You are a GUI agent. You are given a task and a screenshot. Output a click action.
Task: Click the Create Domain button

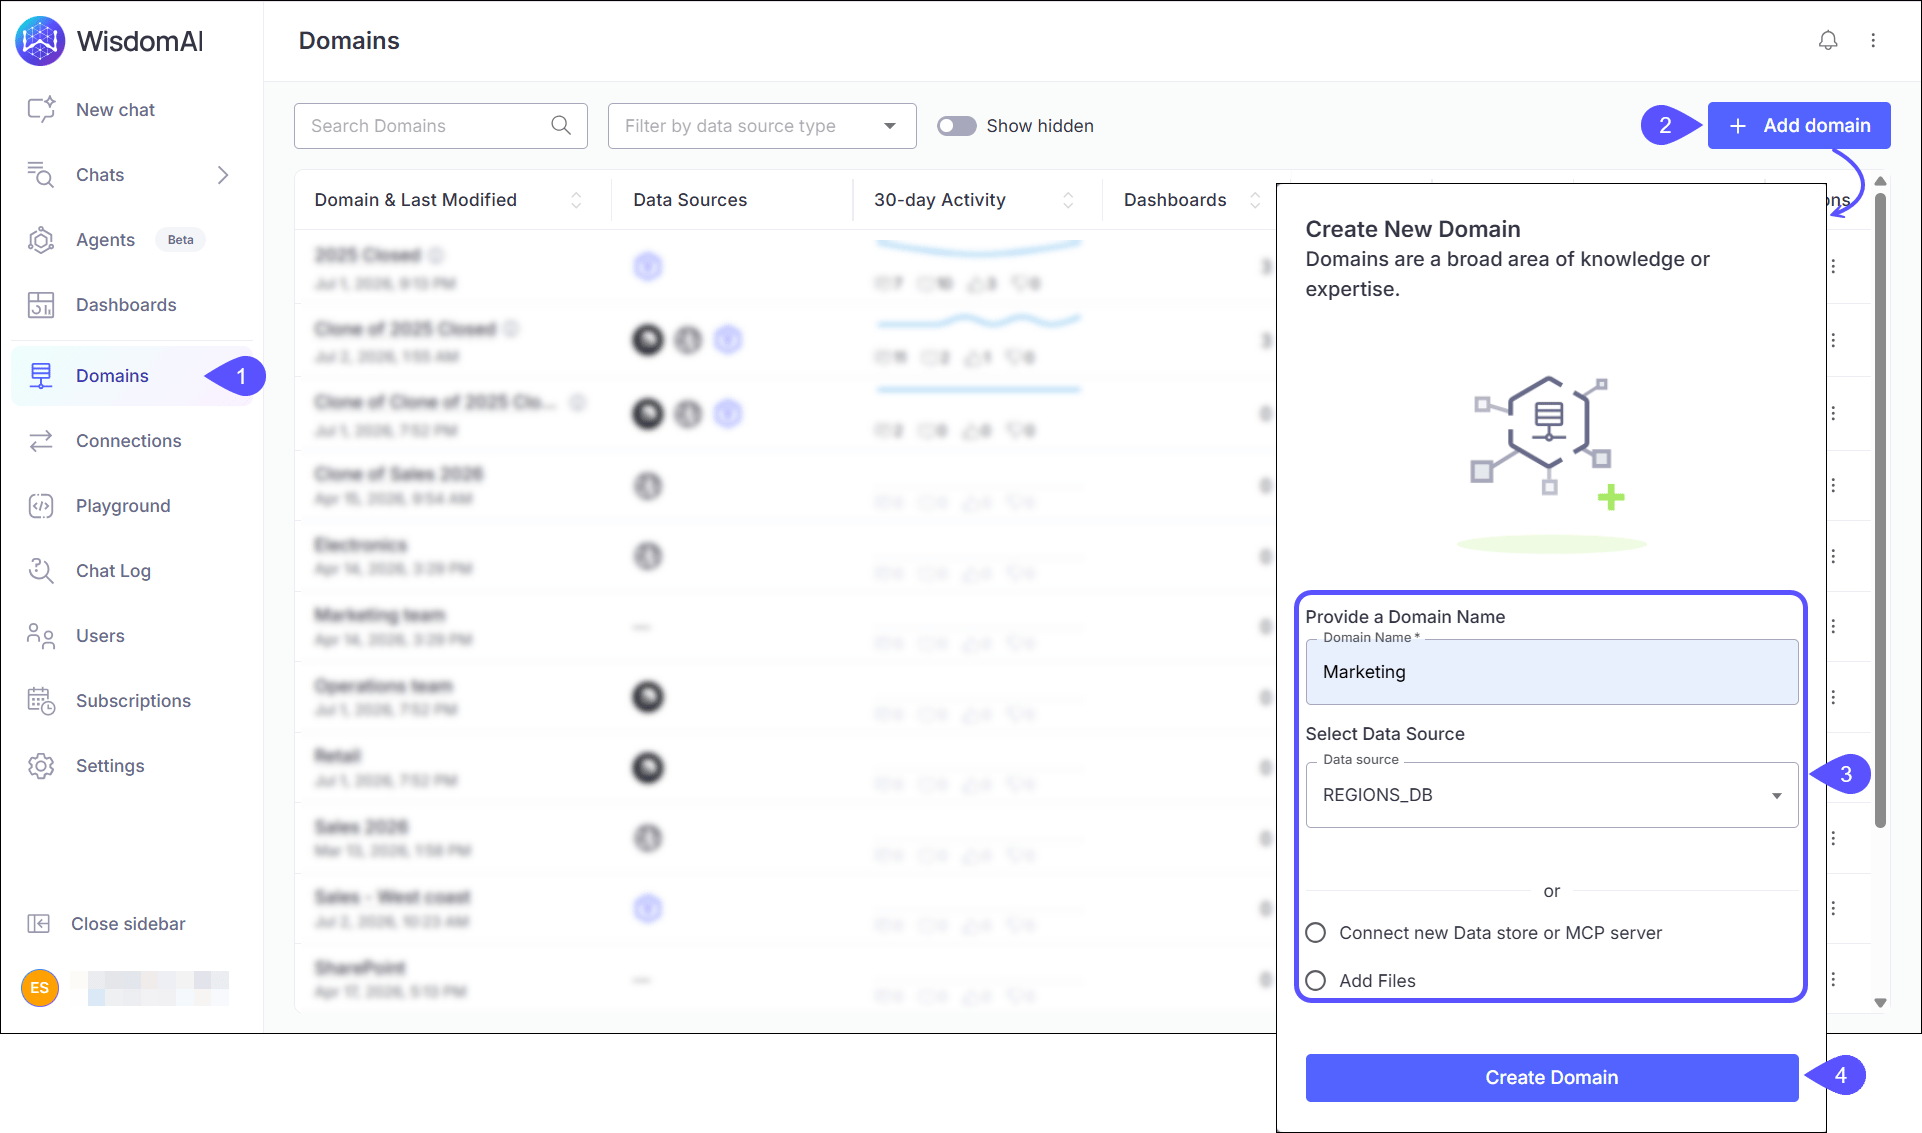pos(1552,1078)
